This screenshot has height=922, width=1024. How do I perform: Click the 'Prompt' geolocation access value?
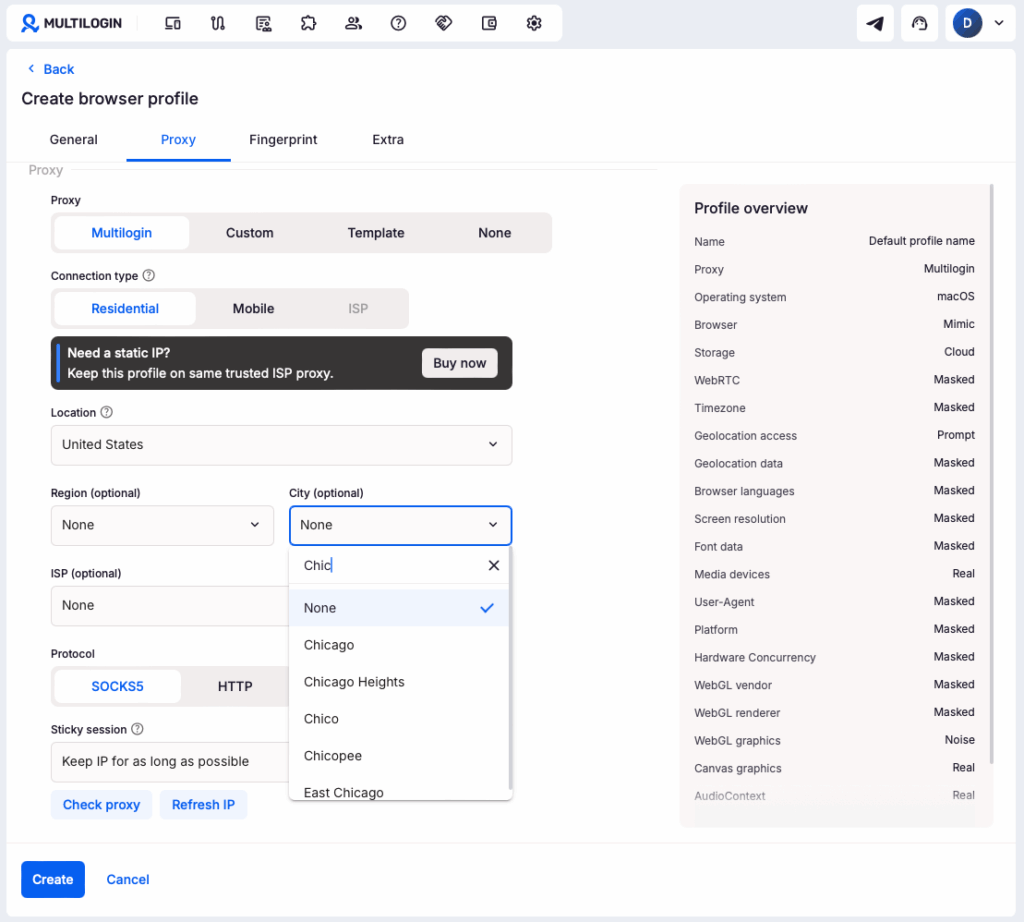[x=955, y=435]
